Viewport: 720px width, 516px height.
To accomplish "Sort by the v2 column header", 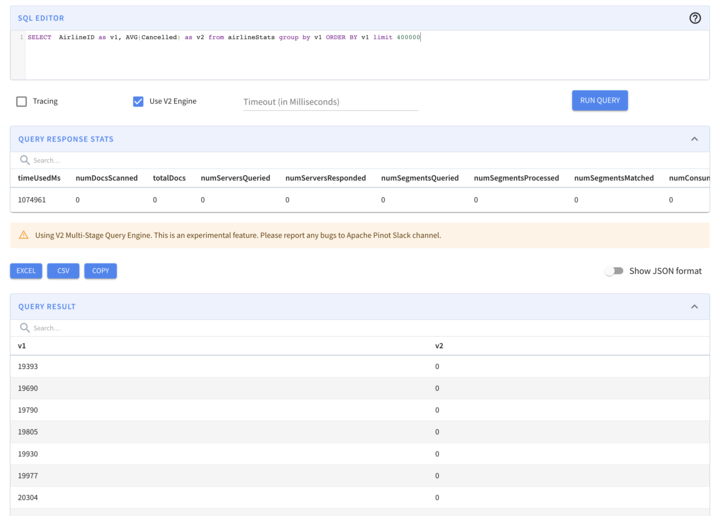I will [x=439, y=346].
